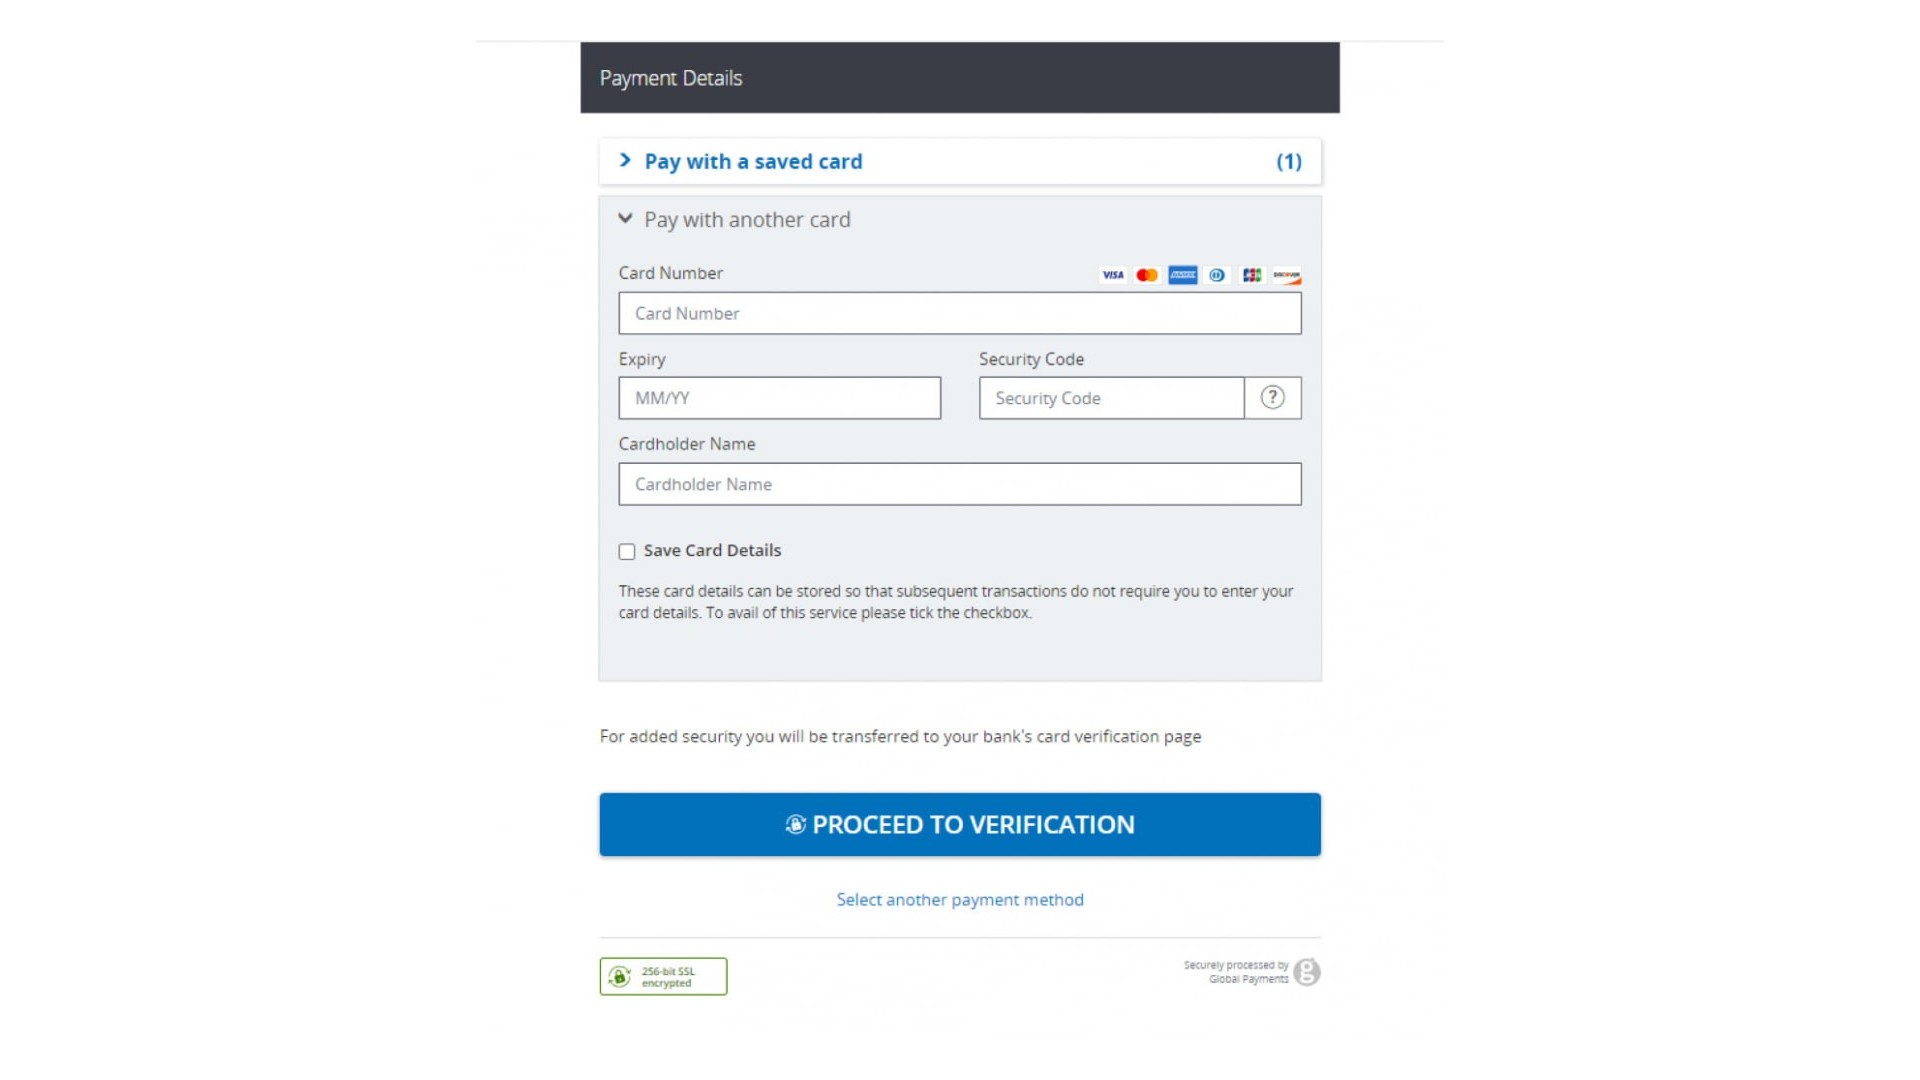Collapse the Pay with another card section
The image size is (1920, 1080).
coord(746,220)
